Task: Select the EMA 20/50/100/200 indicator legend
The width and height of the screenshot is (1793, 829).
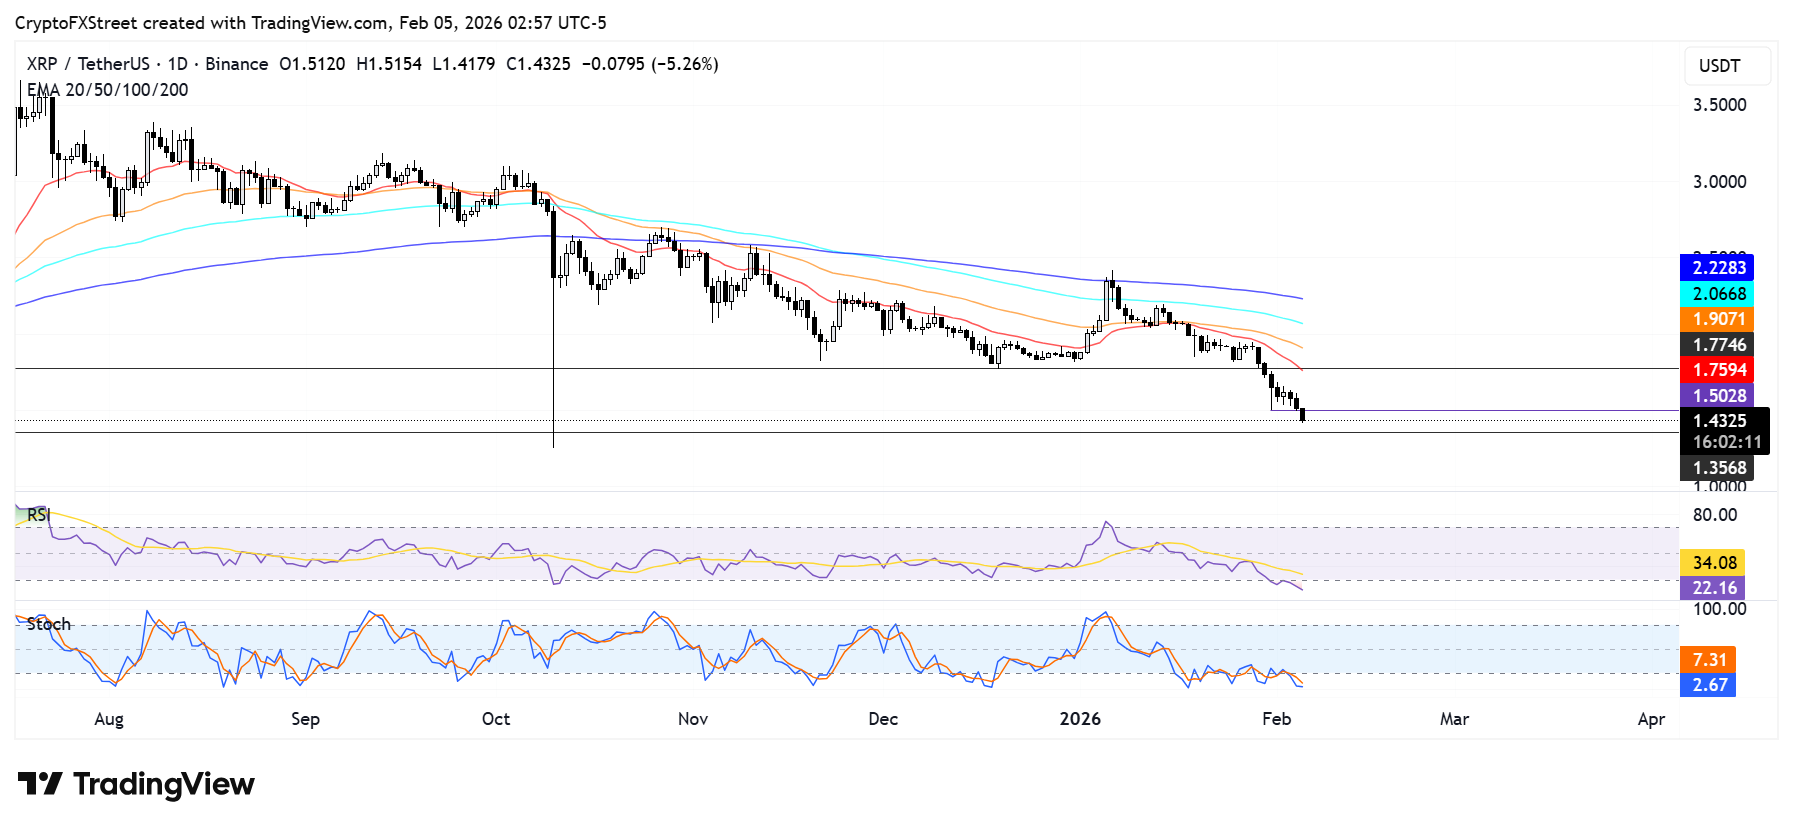Action: pyautogui.click(x=107, y=90)
